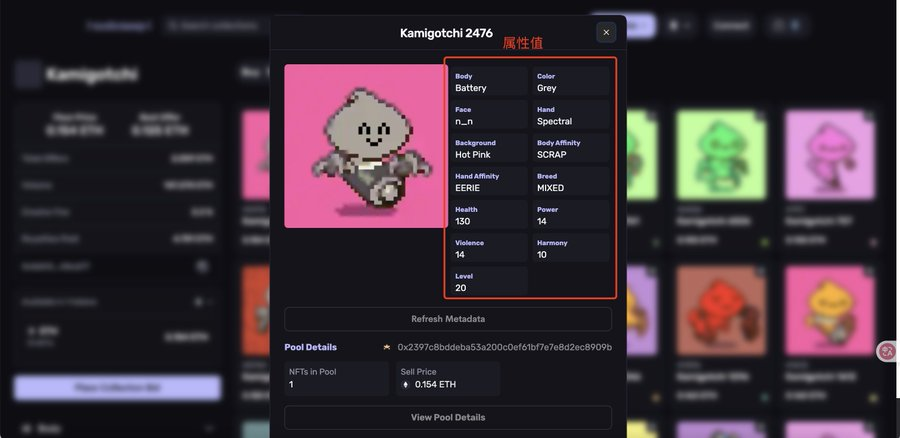Select the Breed MIXED attribute card
This screenshot has width=900, height=438.
(571, 181)
